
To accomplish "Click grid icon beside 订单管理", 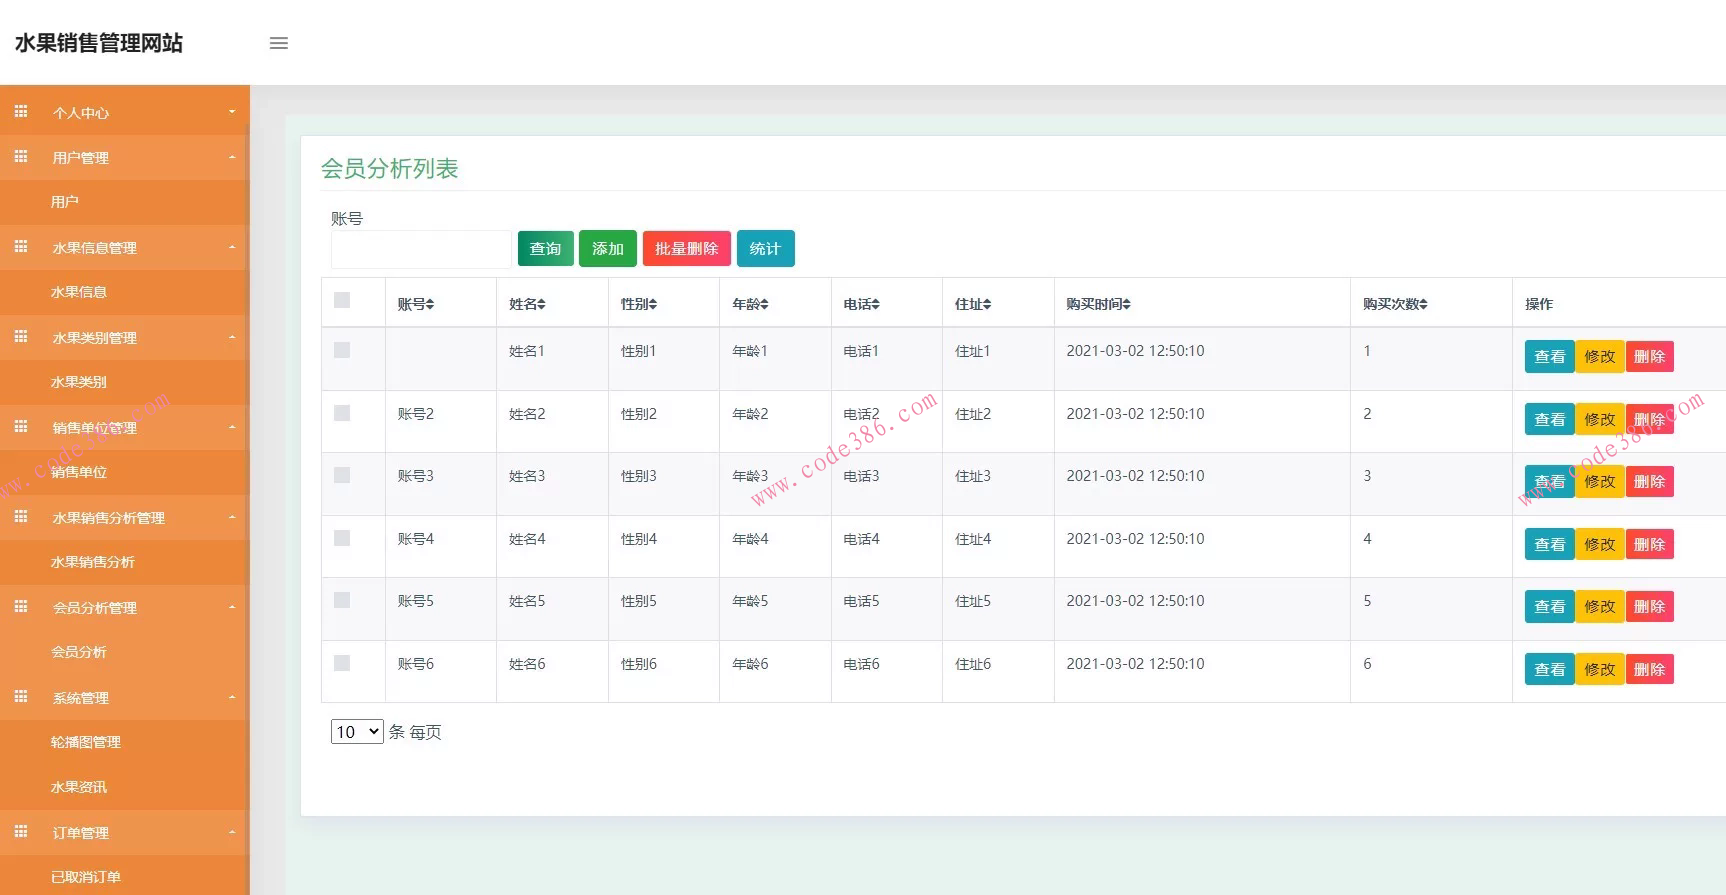I will point(21,832).
